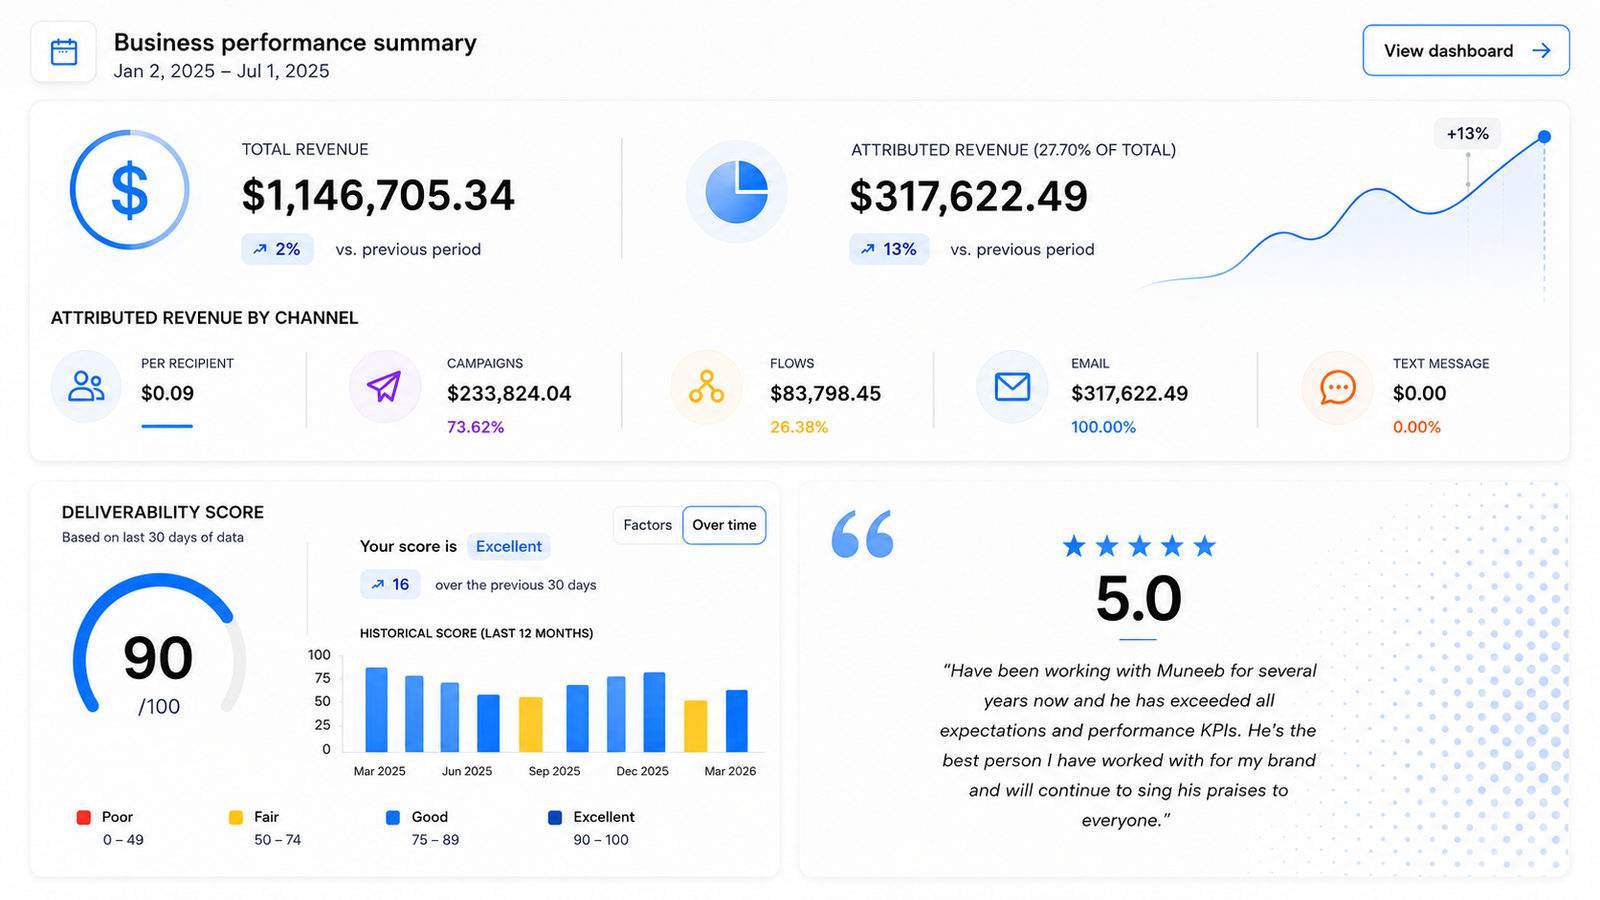Click the dollar sign total revenue icon
The width and height of the screenshot is (1600, 900).
click(x=129, y=190)
